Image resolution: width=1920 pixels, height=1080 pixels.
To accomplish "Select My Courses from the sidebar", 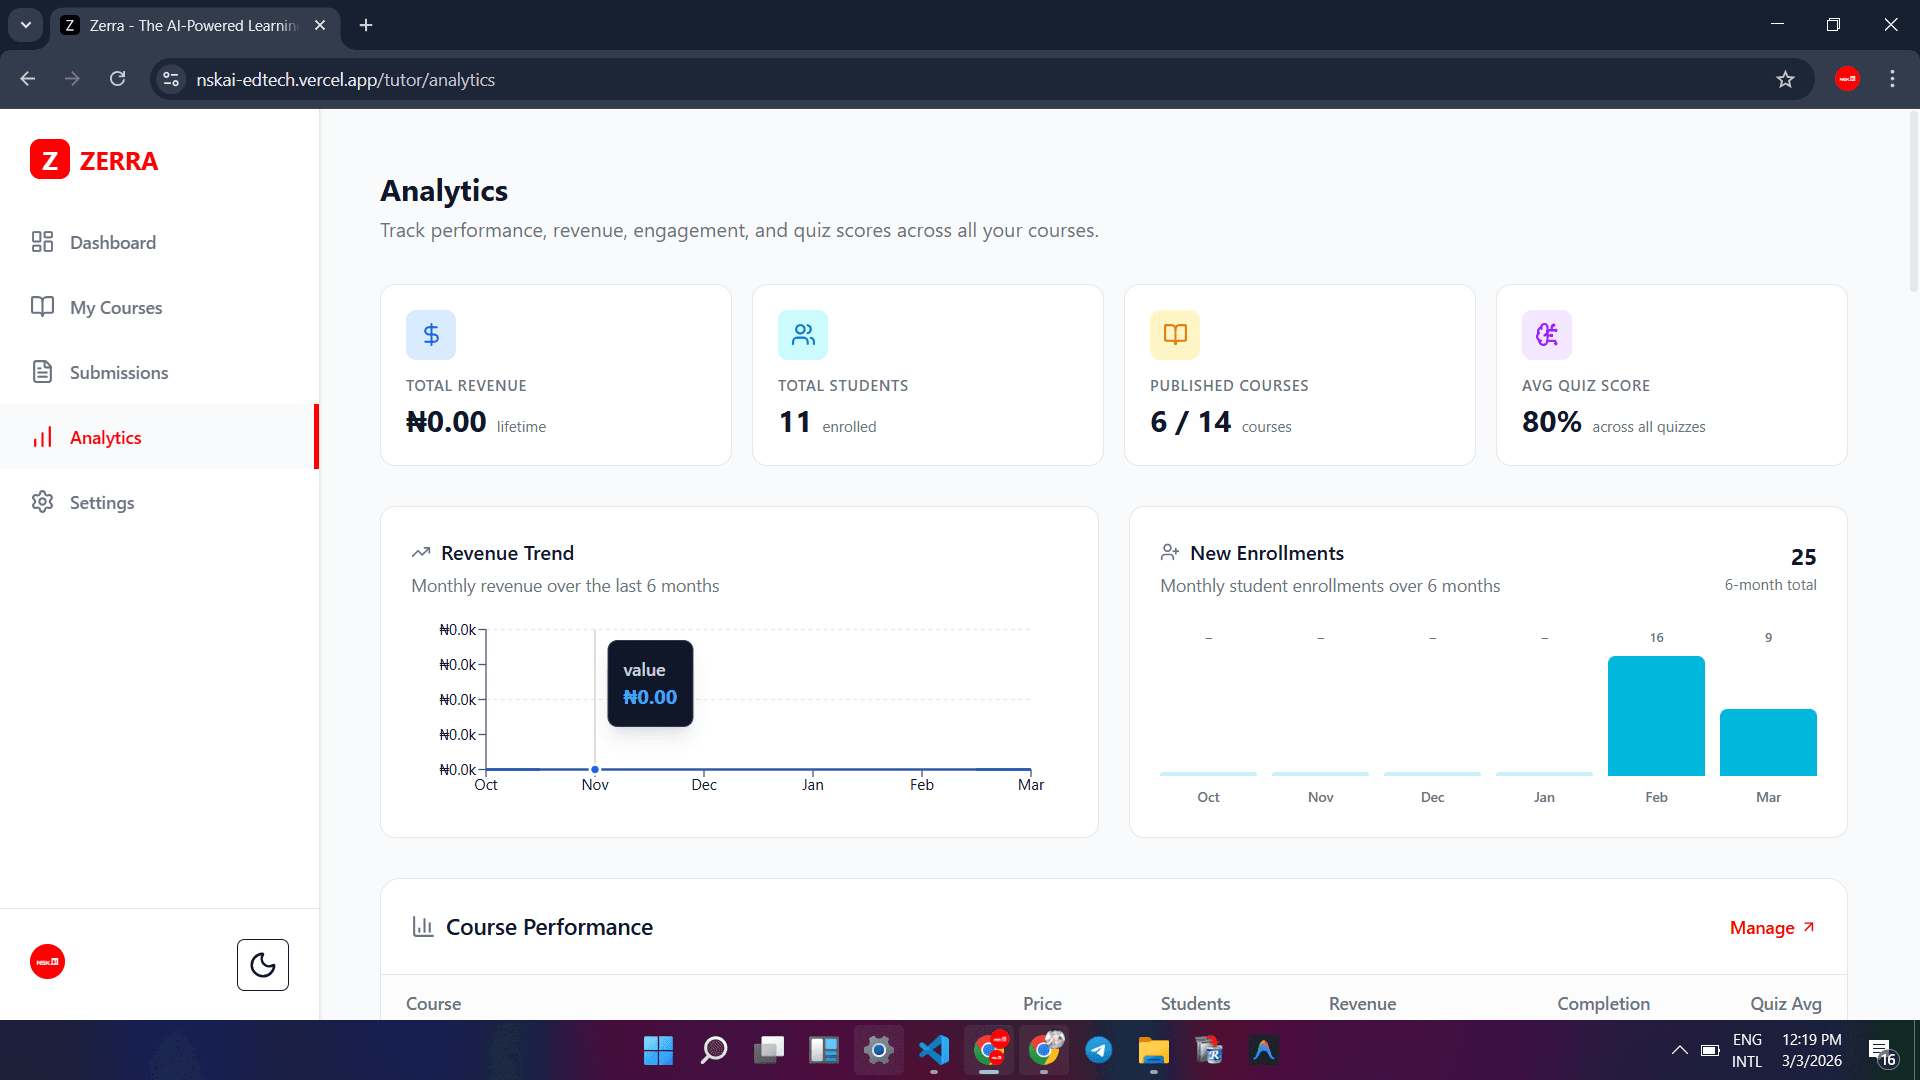I will (x=116, y=307).
